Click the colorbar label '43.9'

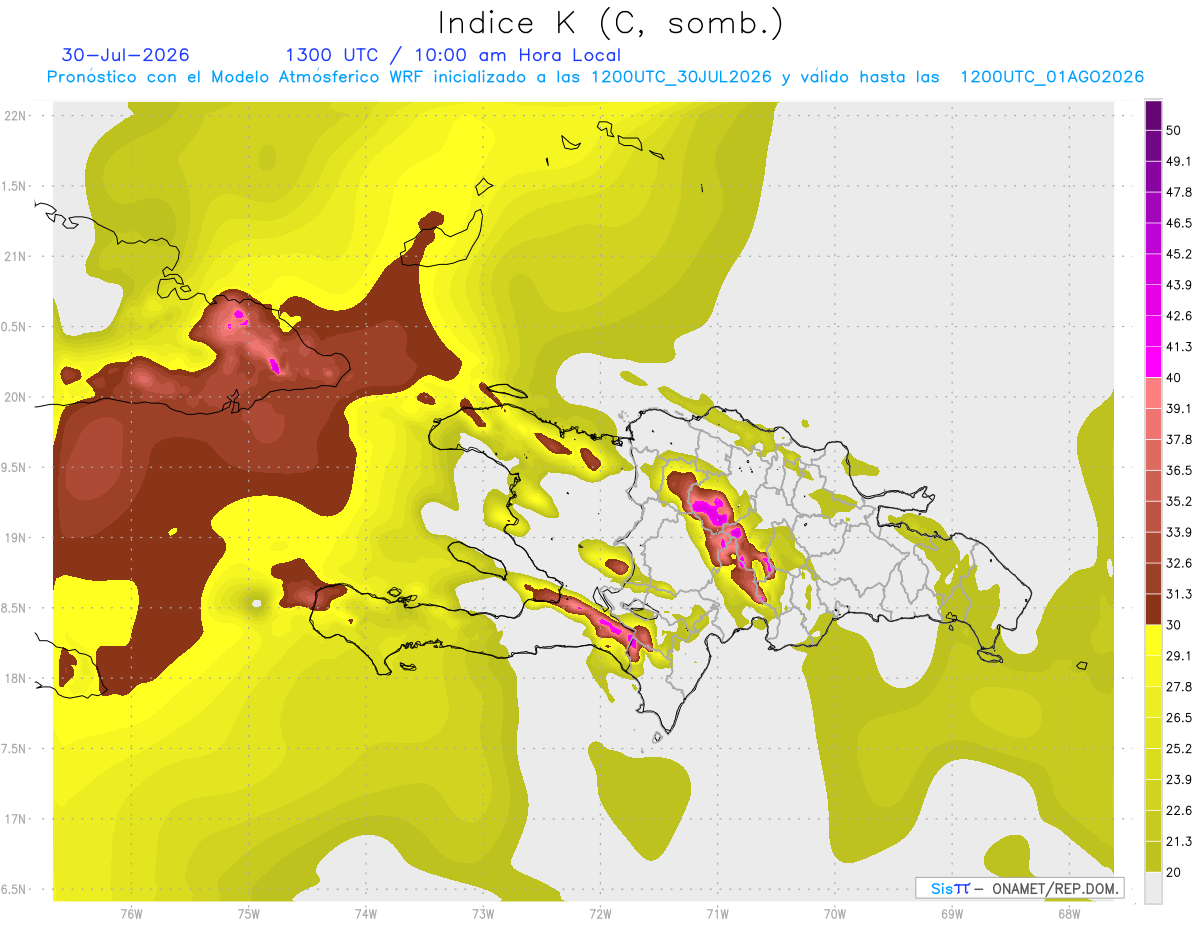(1179, 285)
